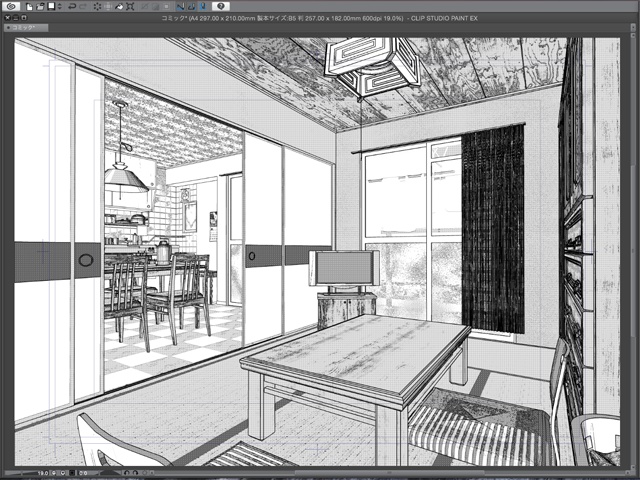
Task: Click the horizontal scrollbar under the canvas
Action: pos(388,473)
